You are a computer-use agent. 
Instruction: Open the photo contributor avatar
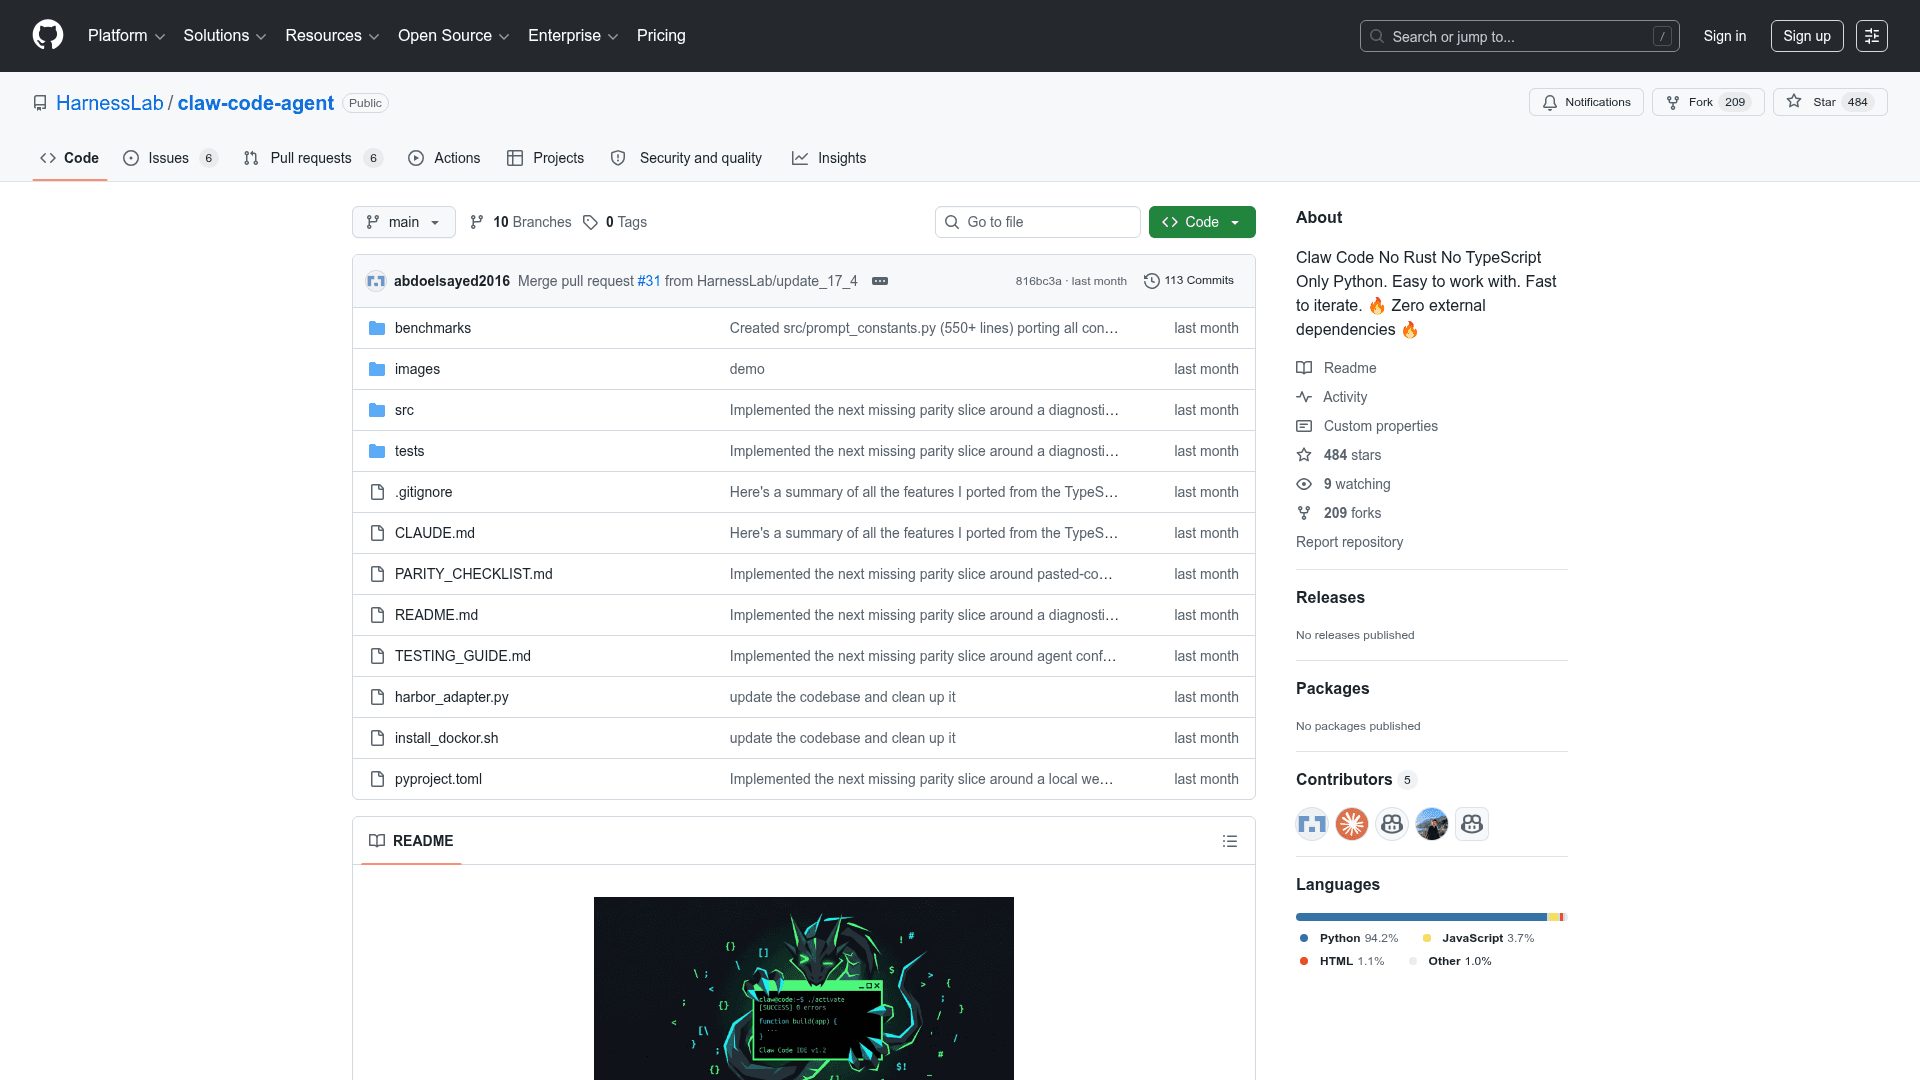click(x=1432, y=824)
